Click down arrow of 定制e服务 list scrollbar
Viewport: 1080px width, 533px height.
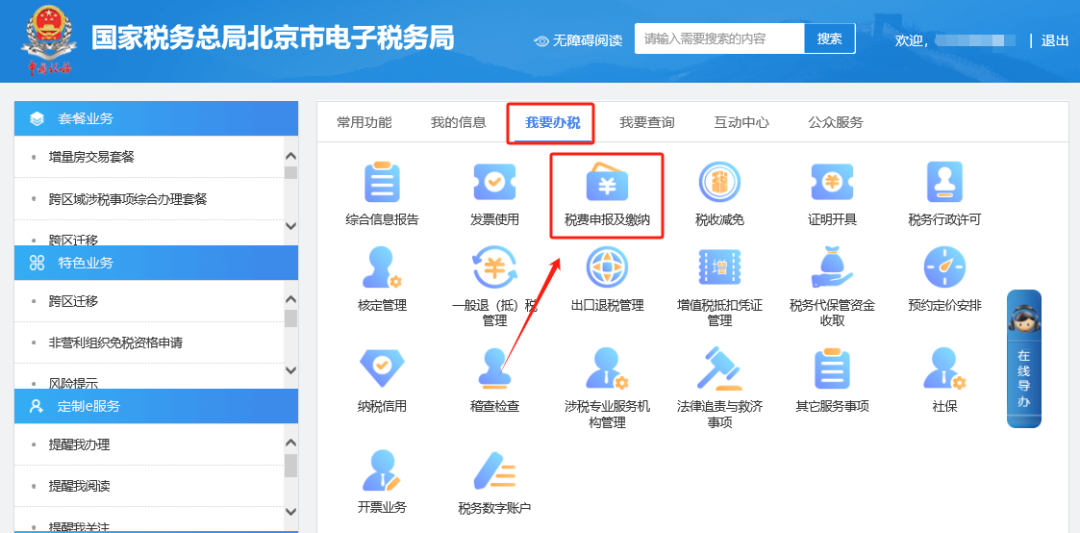pyautogui.click(x=291, y=512)
